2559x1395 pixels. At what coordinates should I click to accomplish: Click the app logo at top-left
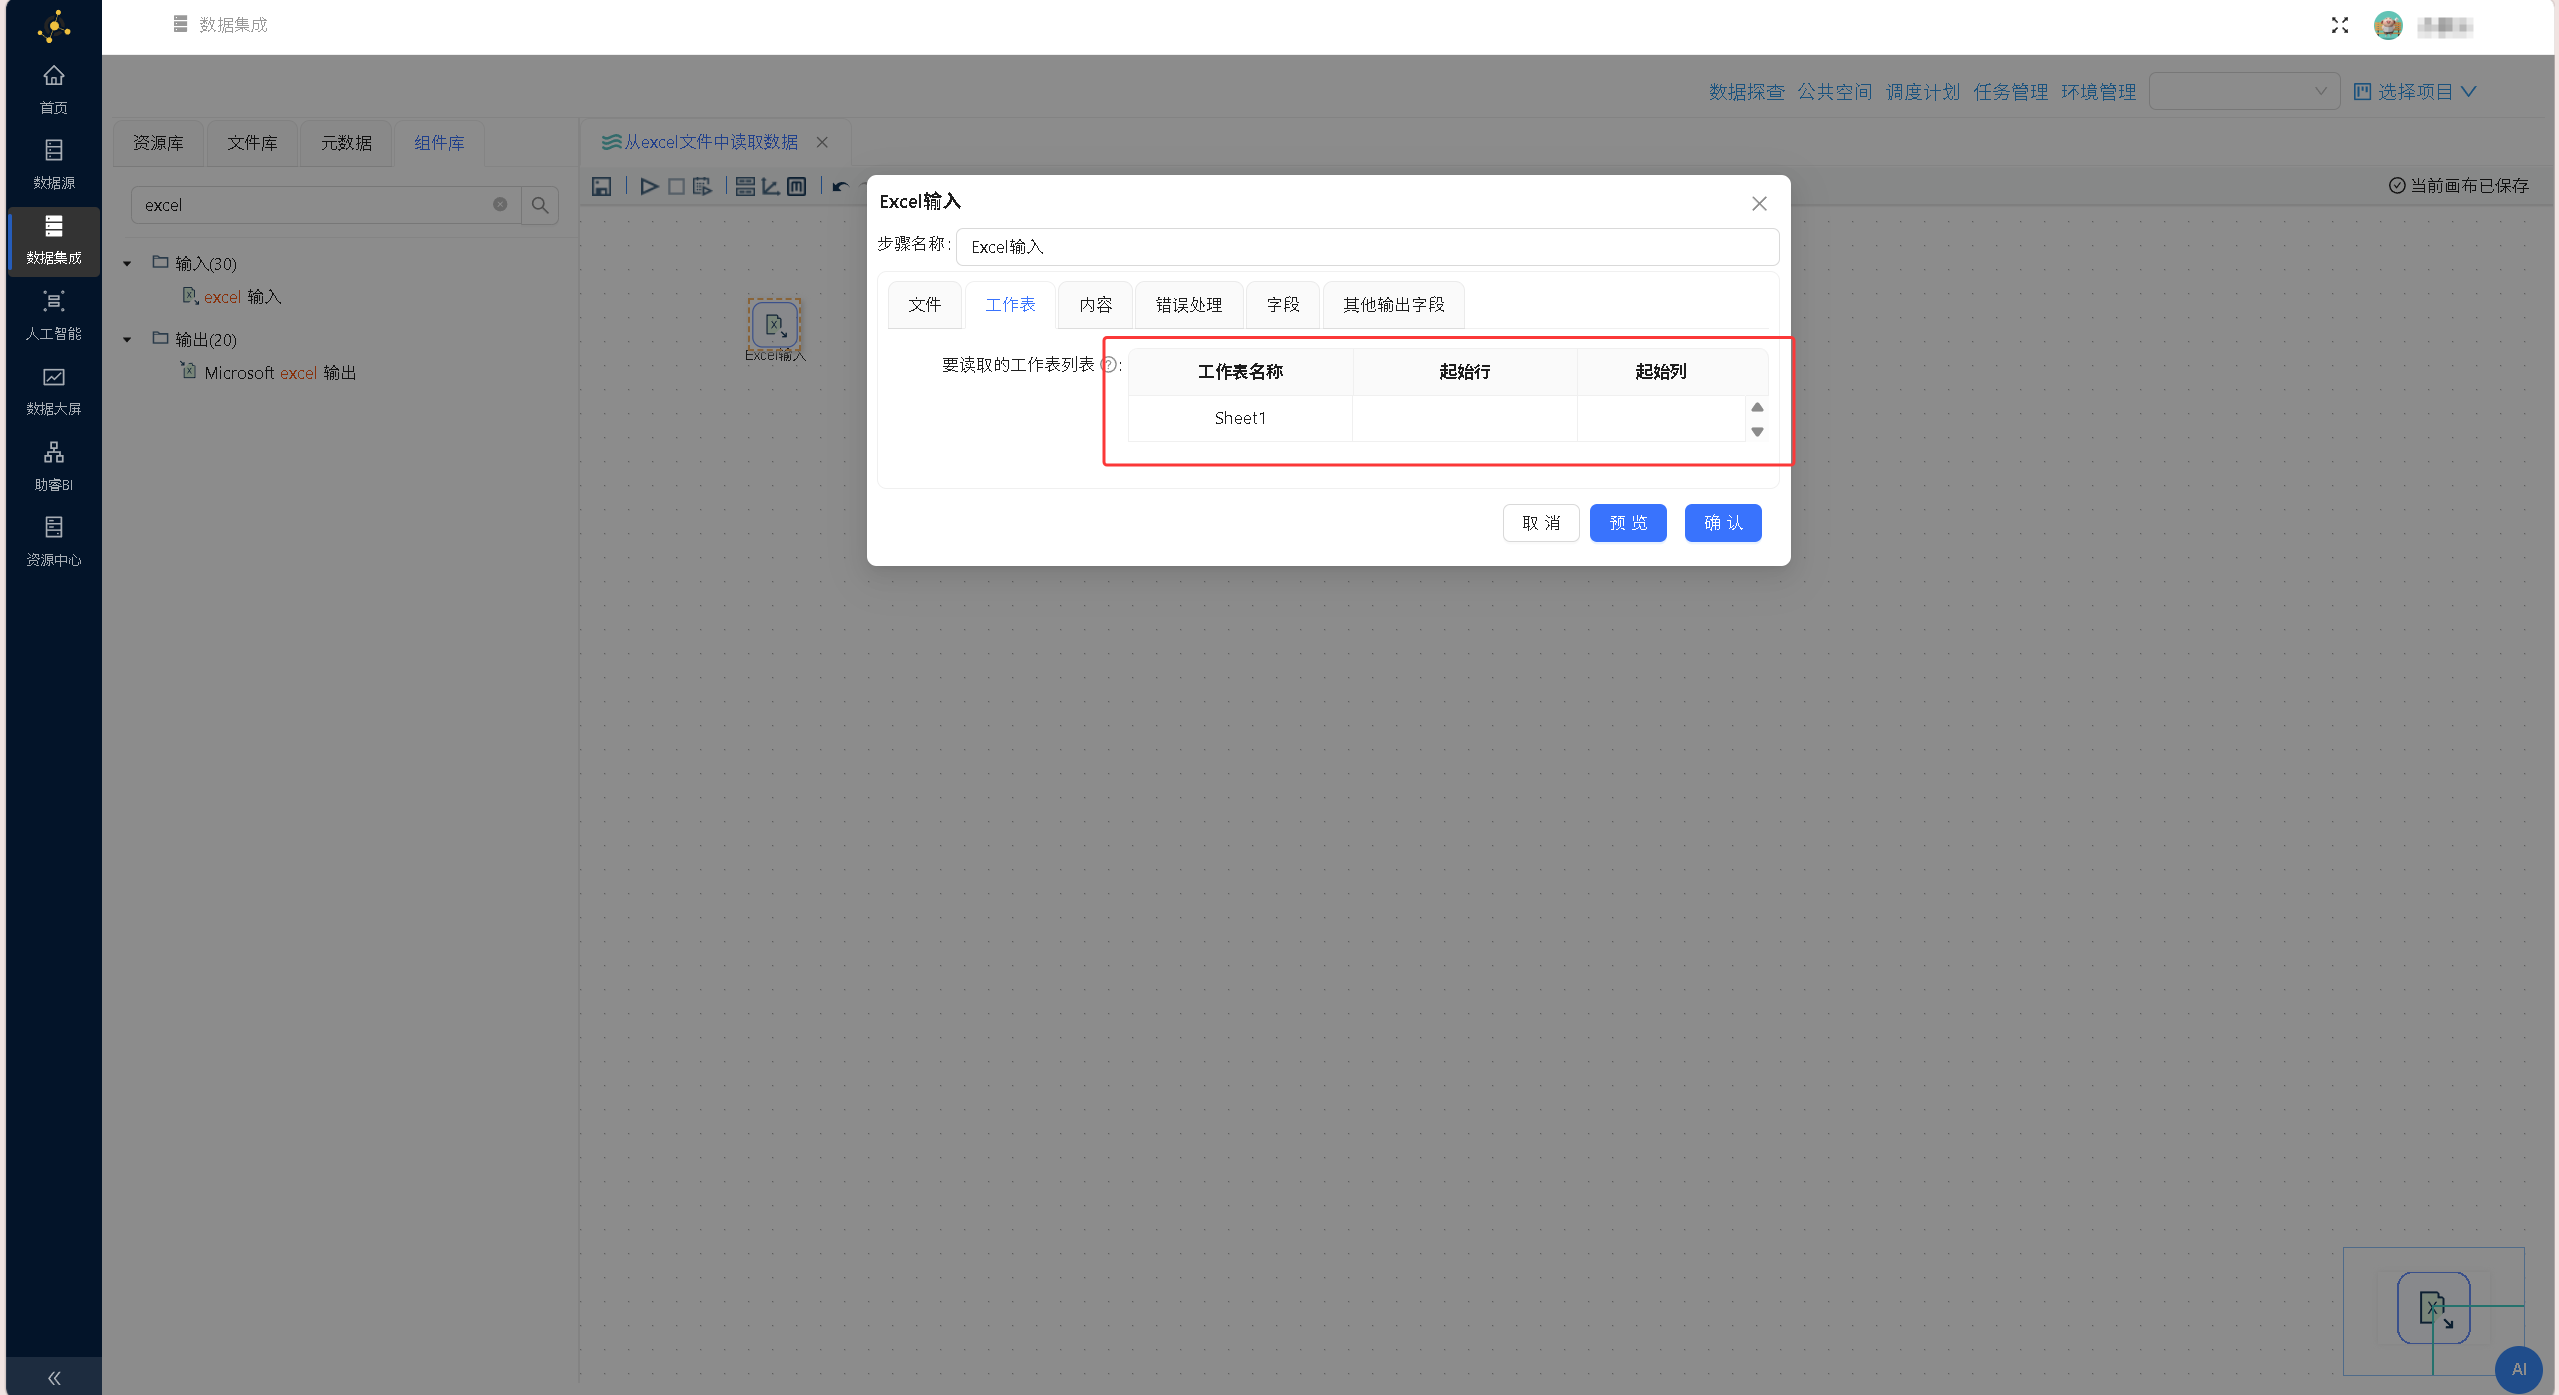point(54,26)
